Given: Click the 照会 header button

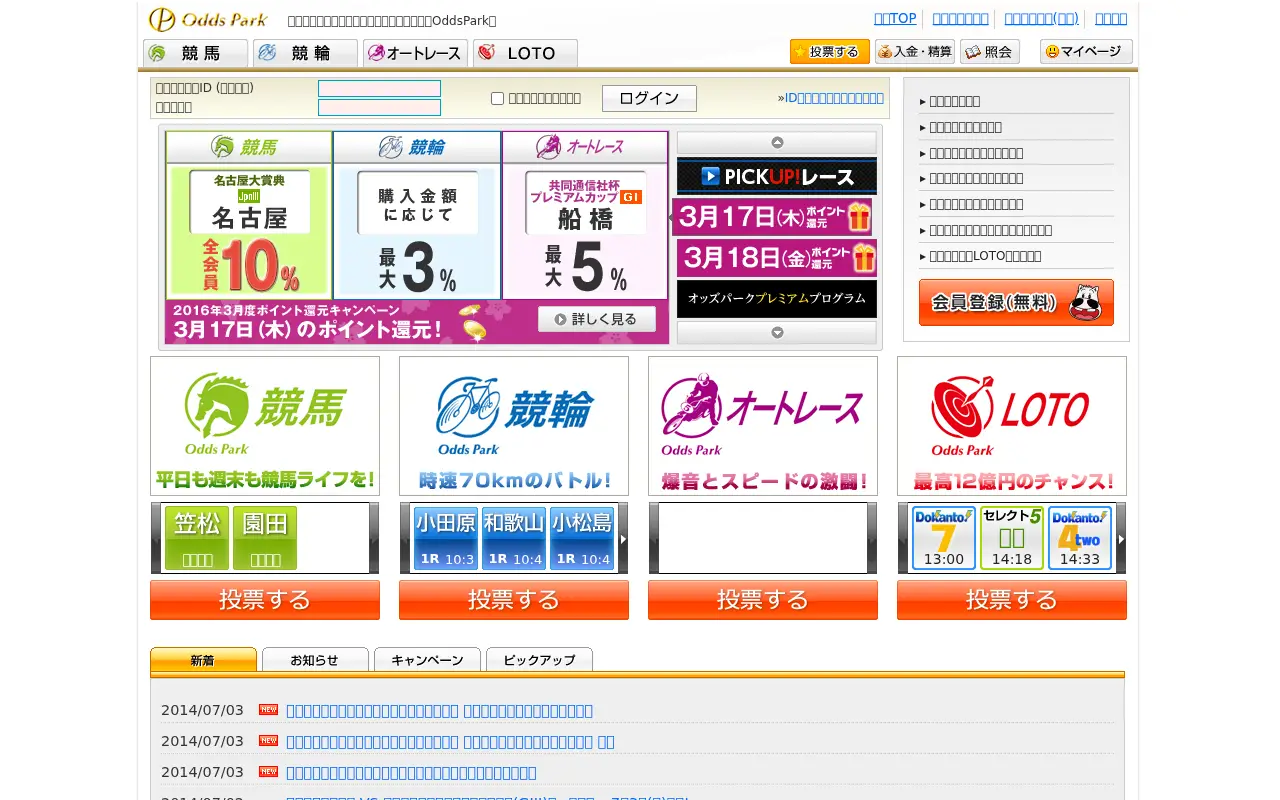Looking at the screenshot, I should pyautogui.click(x=990, y=52).
